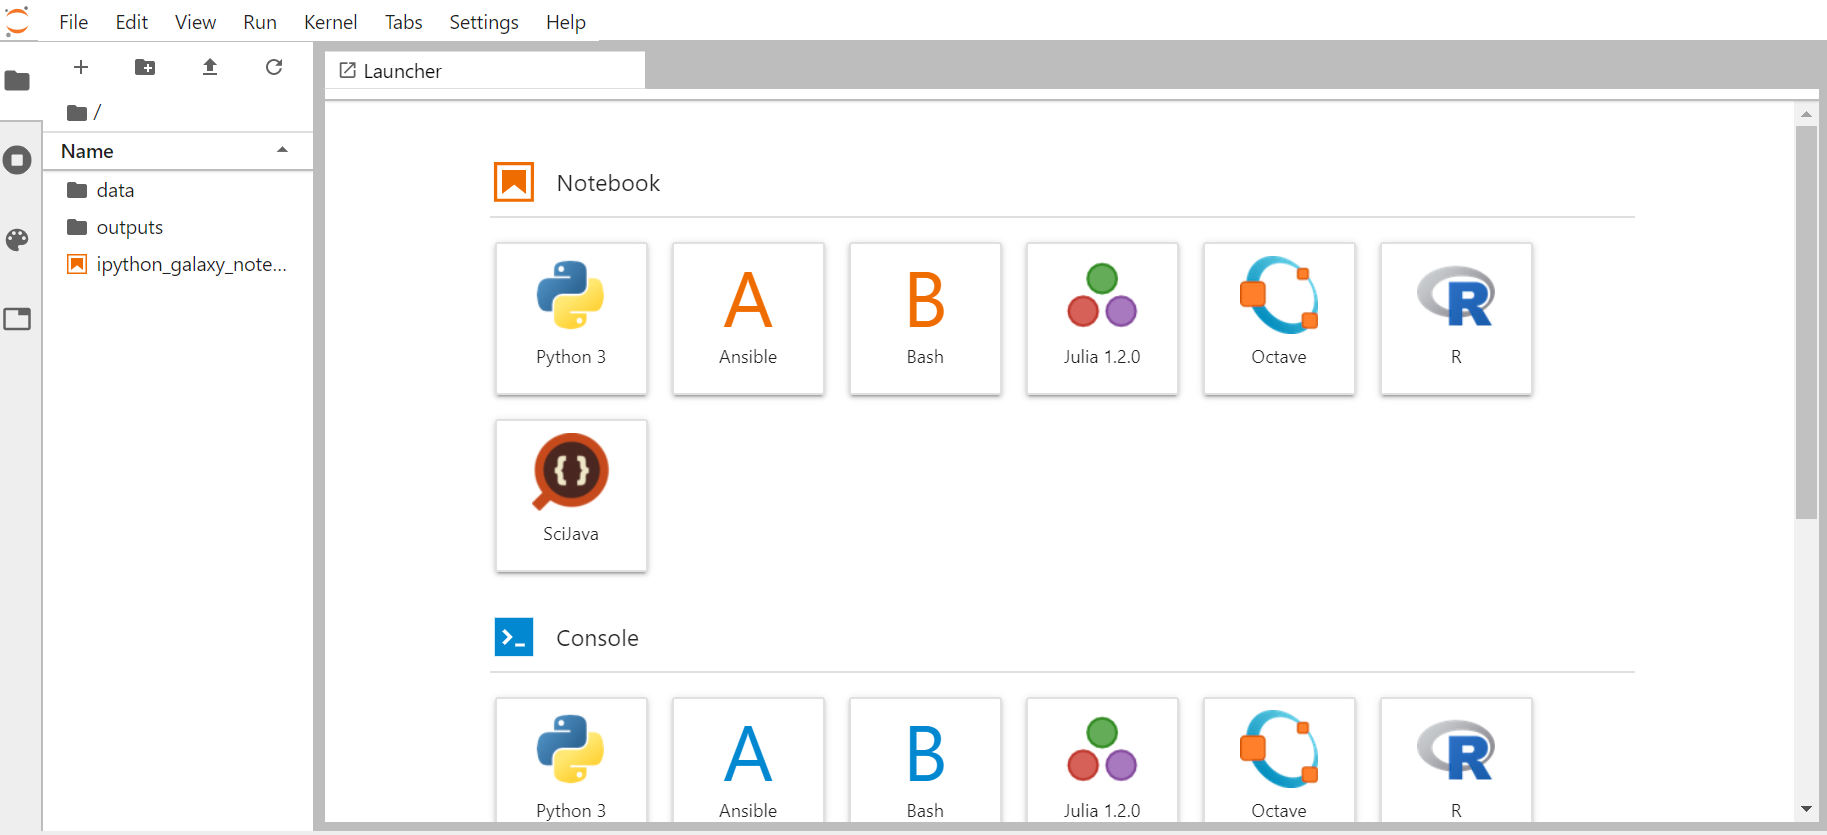The width and height of the screenshot is (1827, 835).
Task: Start a Python 3 console
Action: coord(571,760)
